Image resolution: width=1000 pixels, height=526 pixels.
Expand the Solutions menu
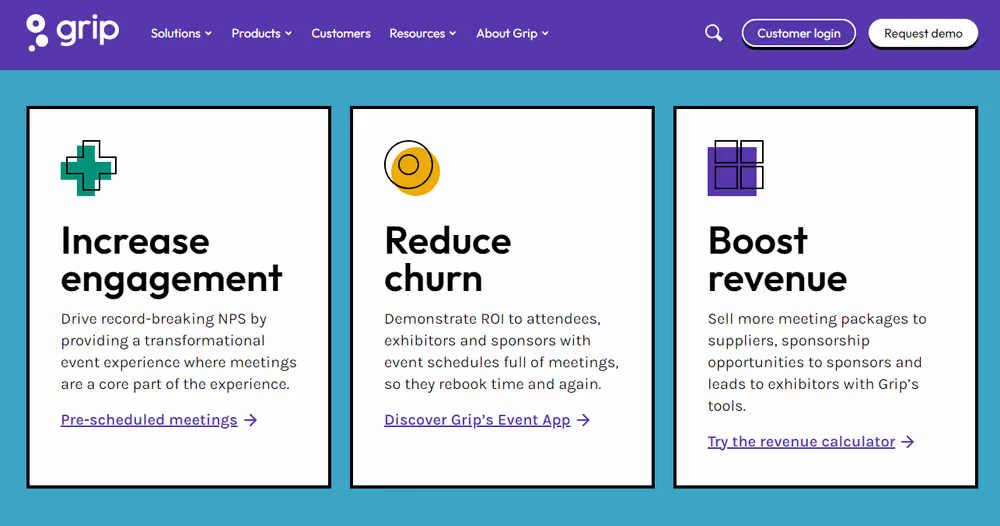click(181, 33)
